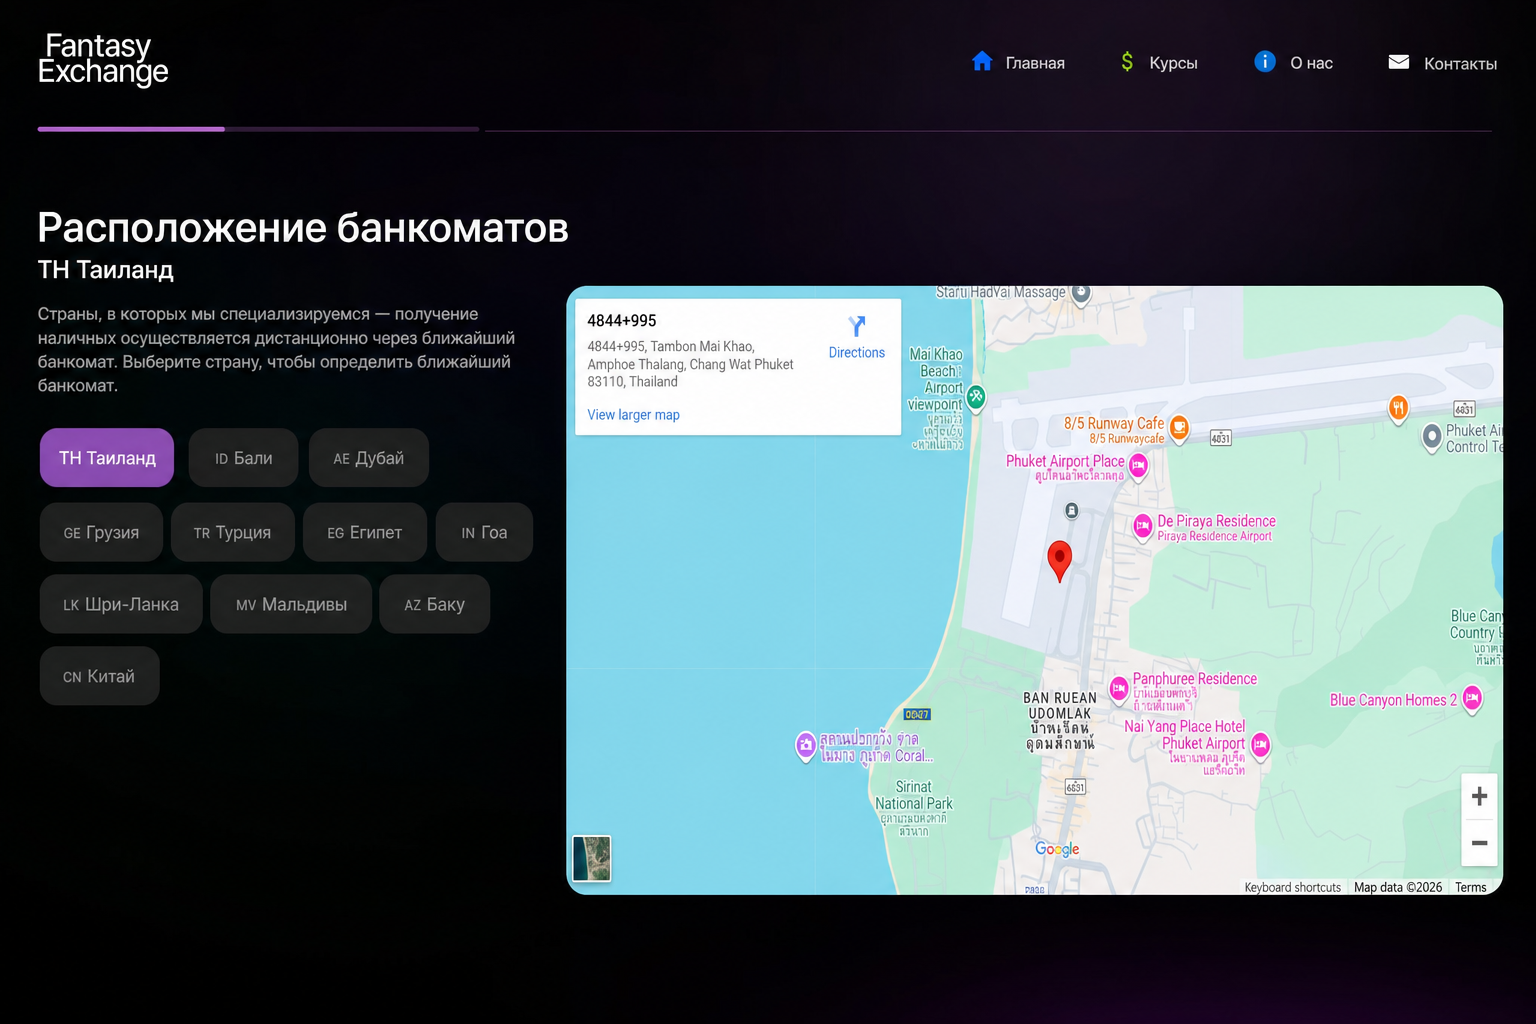The width and height of the screenshot is (1536, 1024).
Task: Click the orange restaurant fork marker
Action: click(1399, 407)
